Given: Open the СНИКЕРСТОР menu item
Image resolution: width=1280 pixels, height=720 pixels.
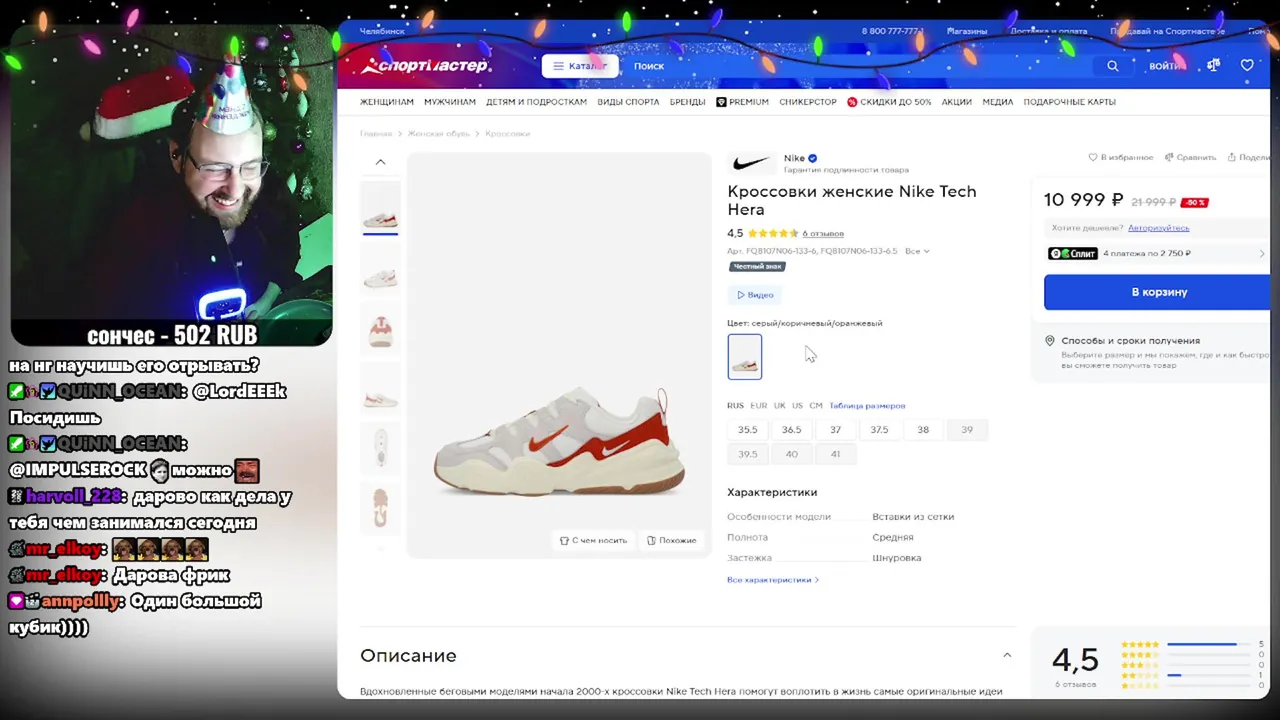Looking at the screenshot, I should point(808,102).
